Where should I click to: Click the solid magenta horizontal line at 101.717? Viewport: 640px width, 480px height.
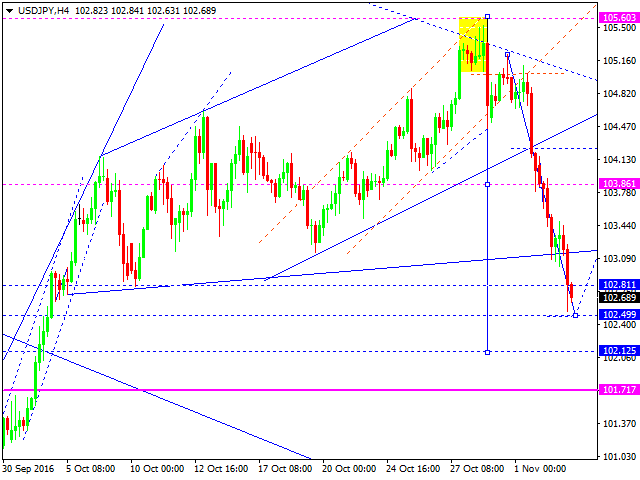pyautogui.click(x=300, y=390)
